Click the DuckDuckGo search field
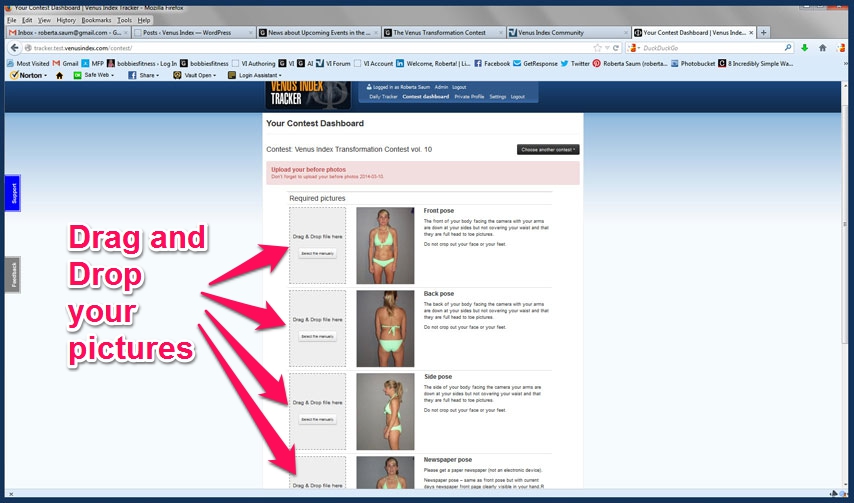The height and width of the screenshot is (503, 854). tap(712, 48)
